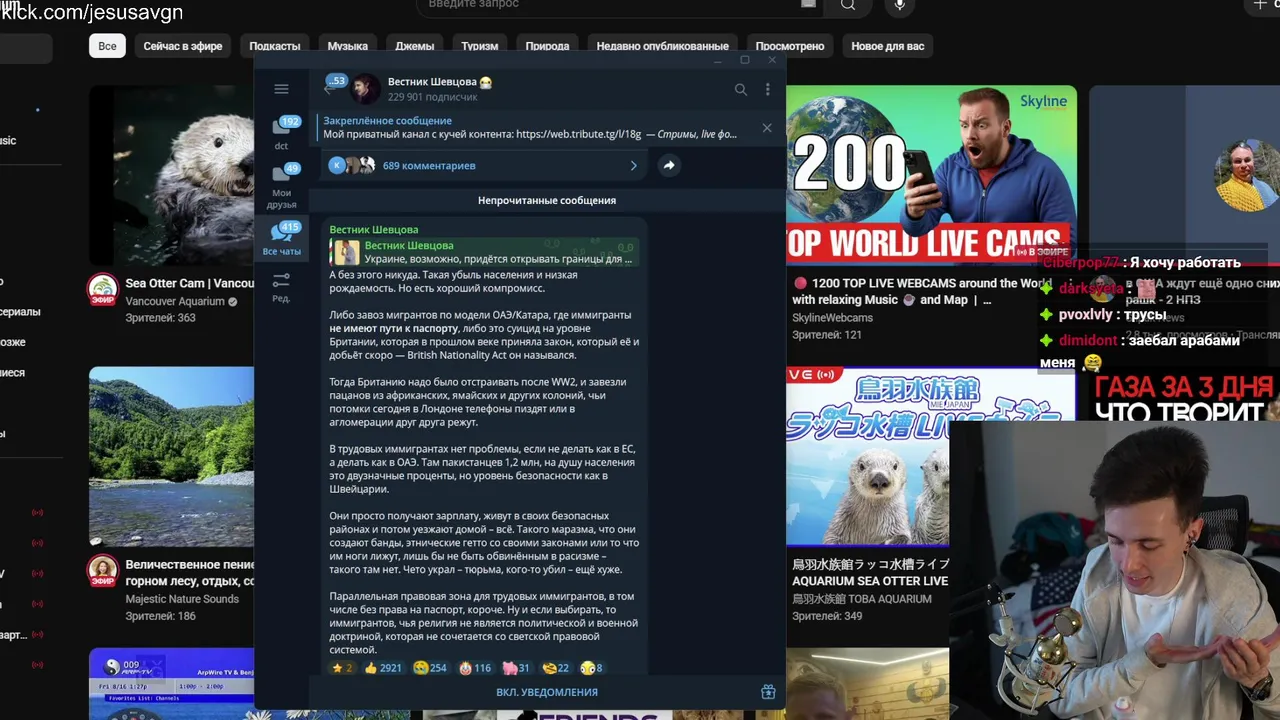The width and height of the screenshot is (1280, 720).
Task: Share the post using the forward arrow
Action: [669, 166]
